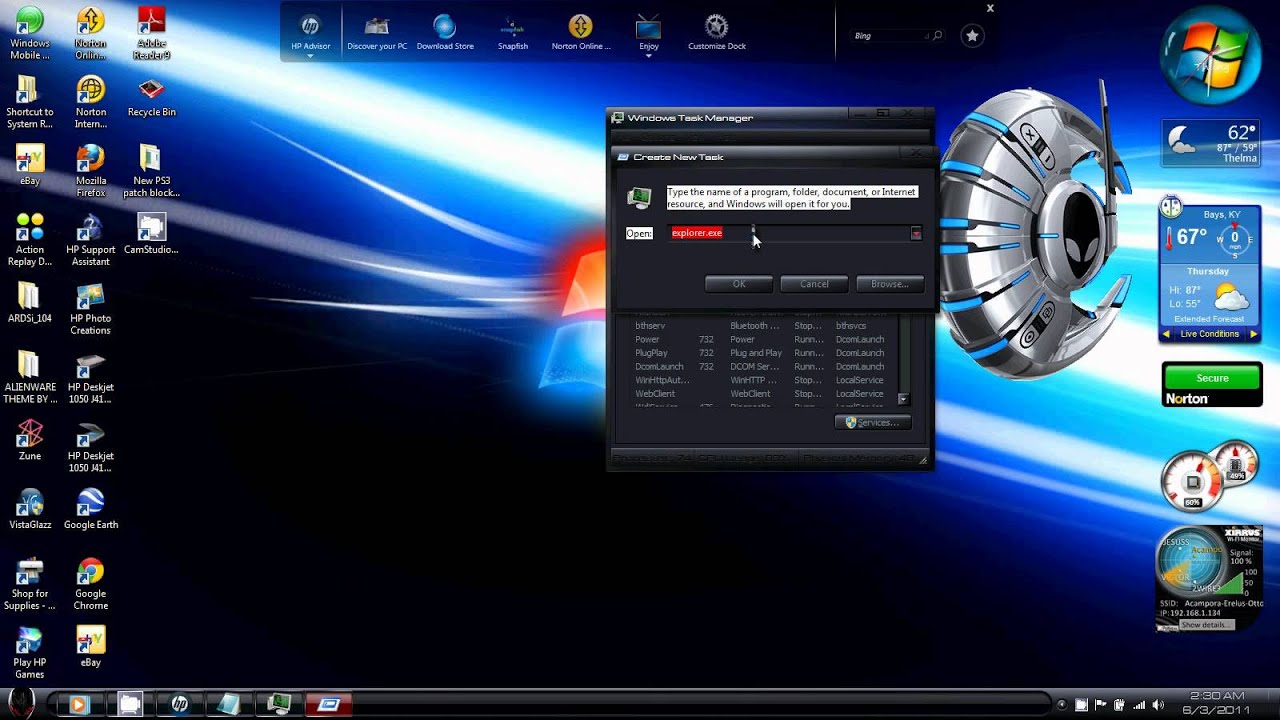Open the Shortcut to System R... folder
Viewport: 1280px width, 720px height.
pos(30,103)
